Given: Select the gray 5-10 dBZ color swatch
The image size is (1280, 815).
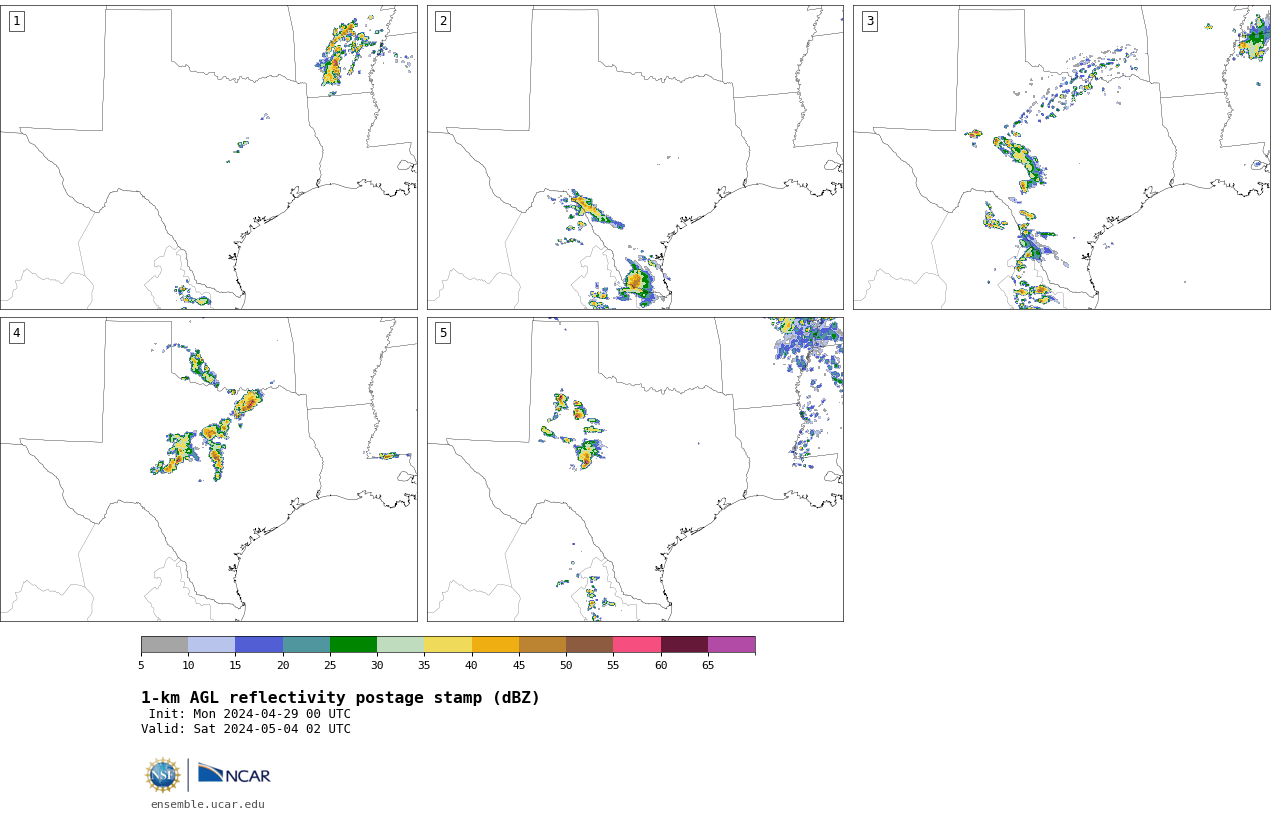Looking at the screenshot, I should [164, 644].
